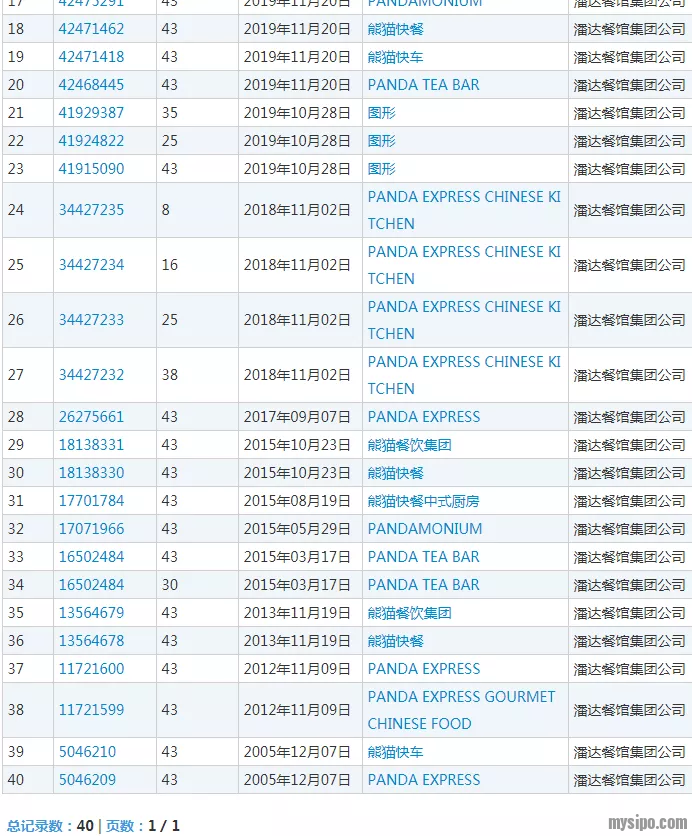Click PANDA EXPRESS trademark in row 37
The height and width of the screenshot is (836, 692).
(424, 669)
